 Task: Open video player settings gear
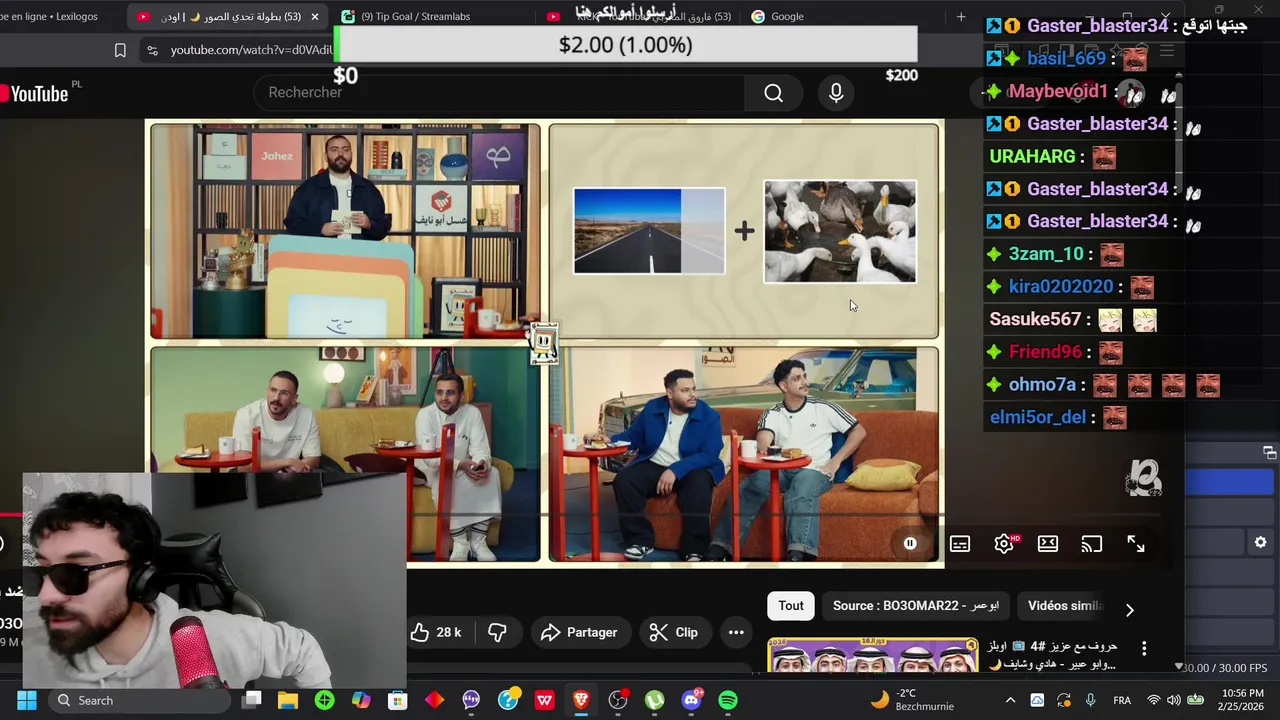1004,543
